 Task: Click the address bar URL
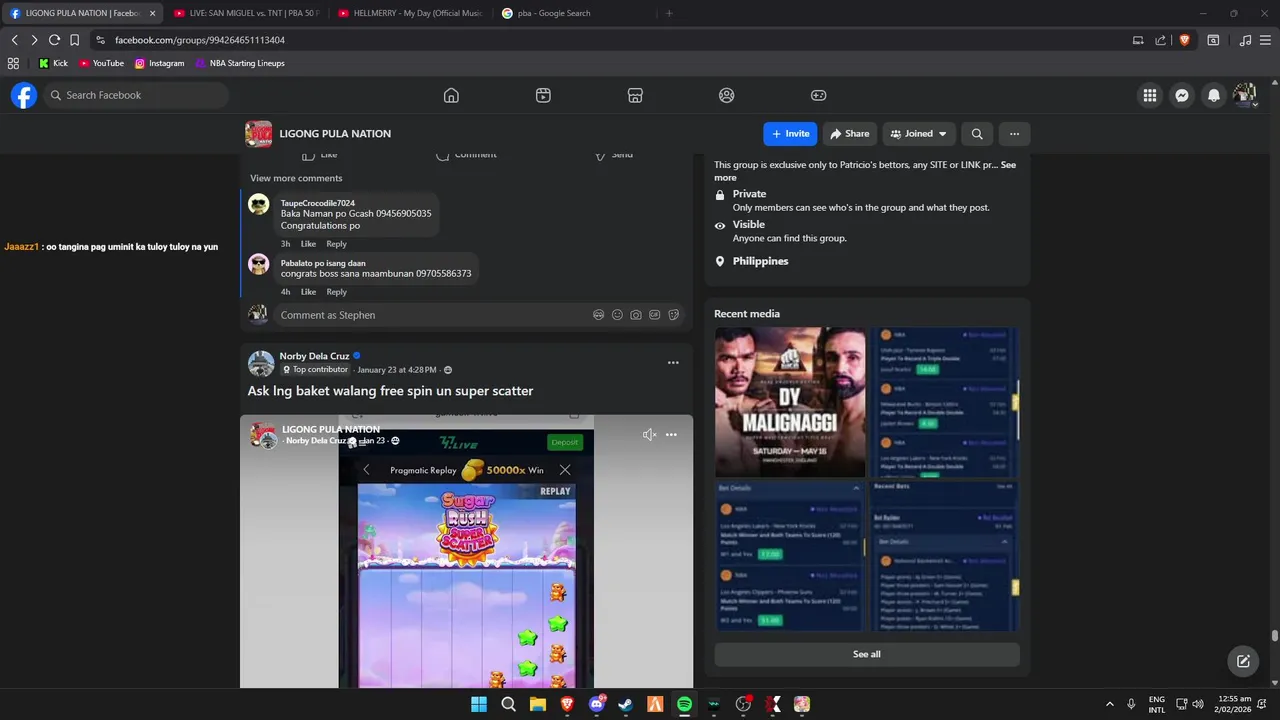click(200, 40)
